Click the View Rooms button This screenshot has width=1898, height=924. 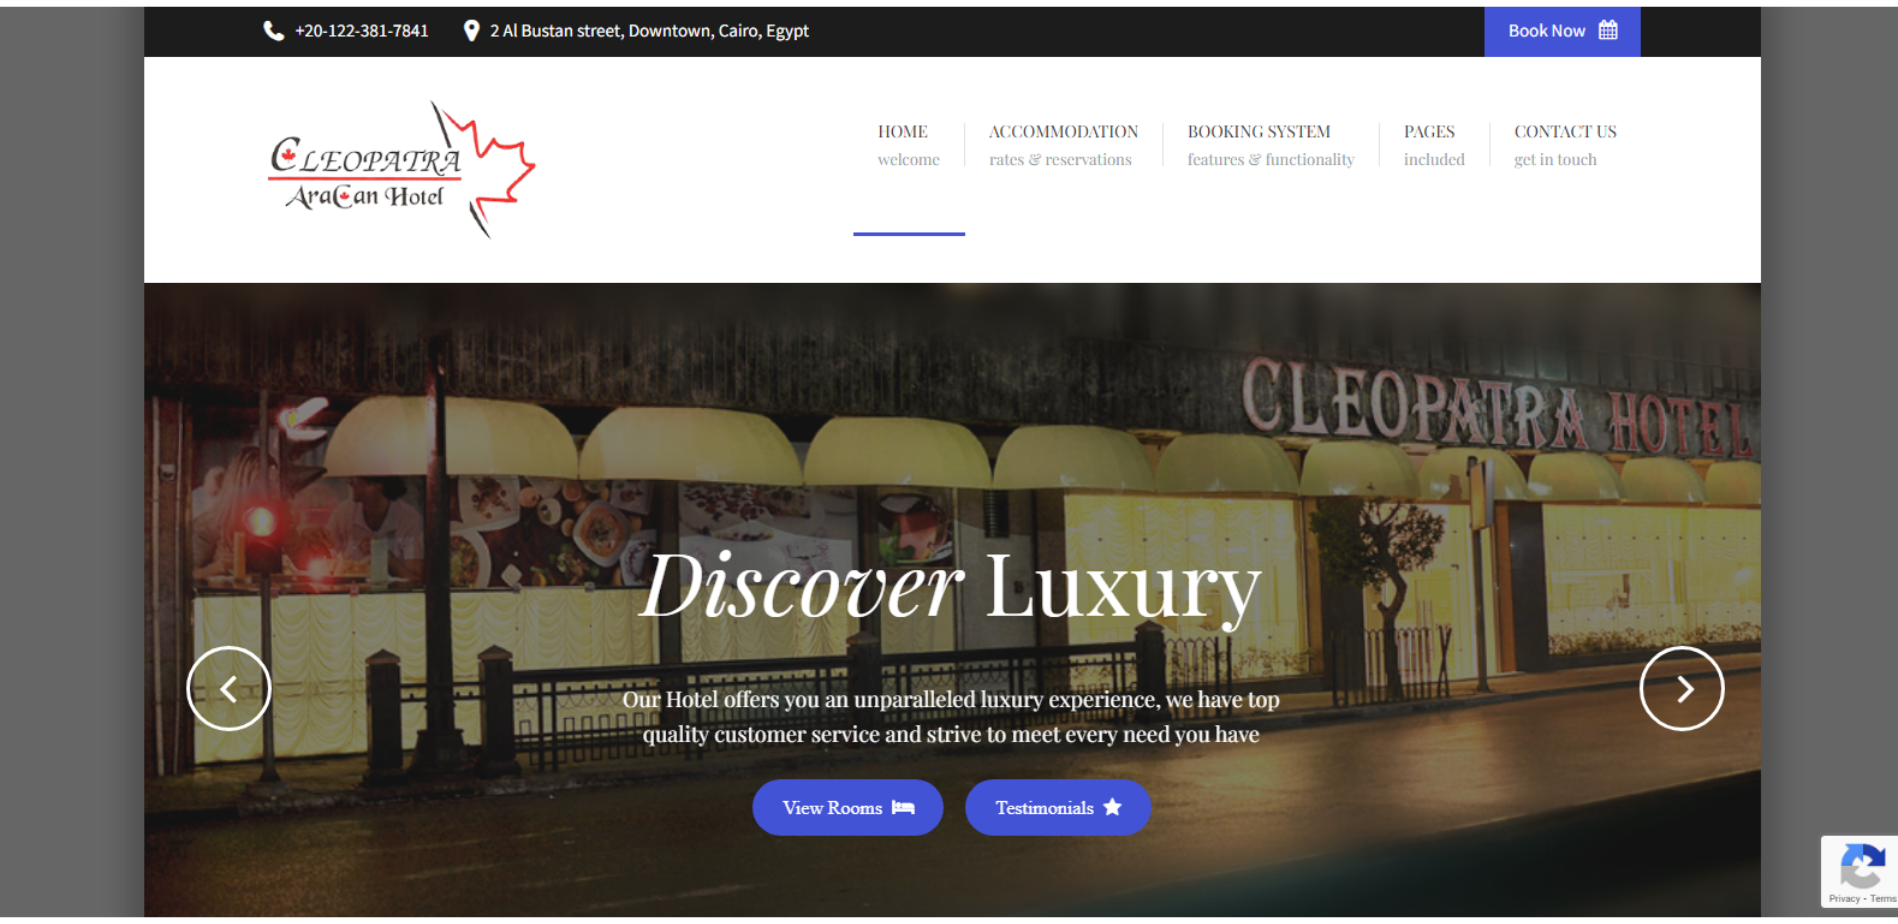pyautogui.click(x=847, y=807)
